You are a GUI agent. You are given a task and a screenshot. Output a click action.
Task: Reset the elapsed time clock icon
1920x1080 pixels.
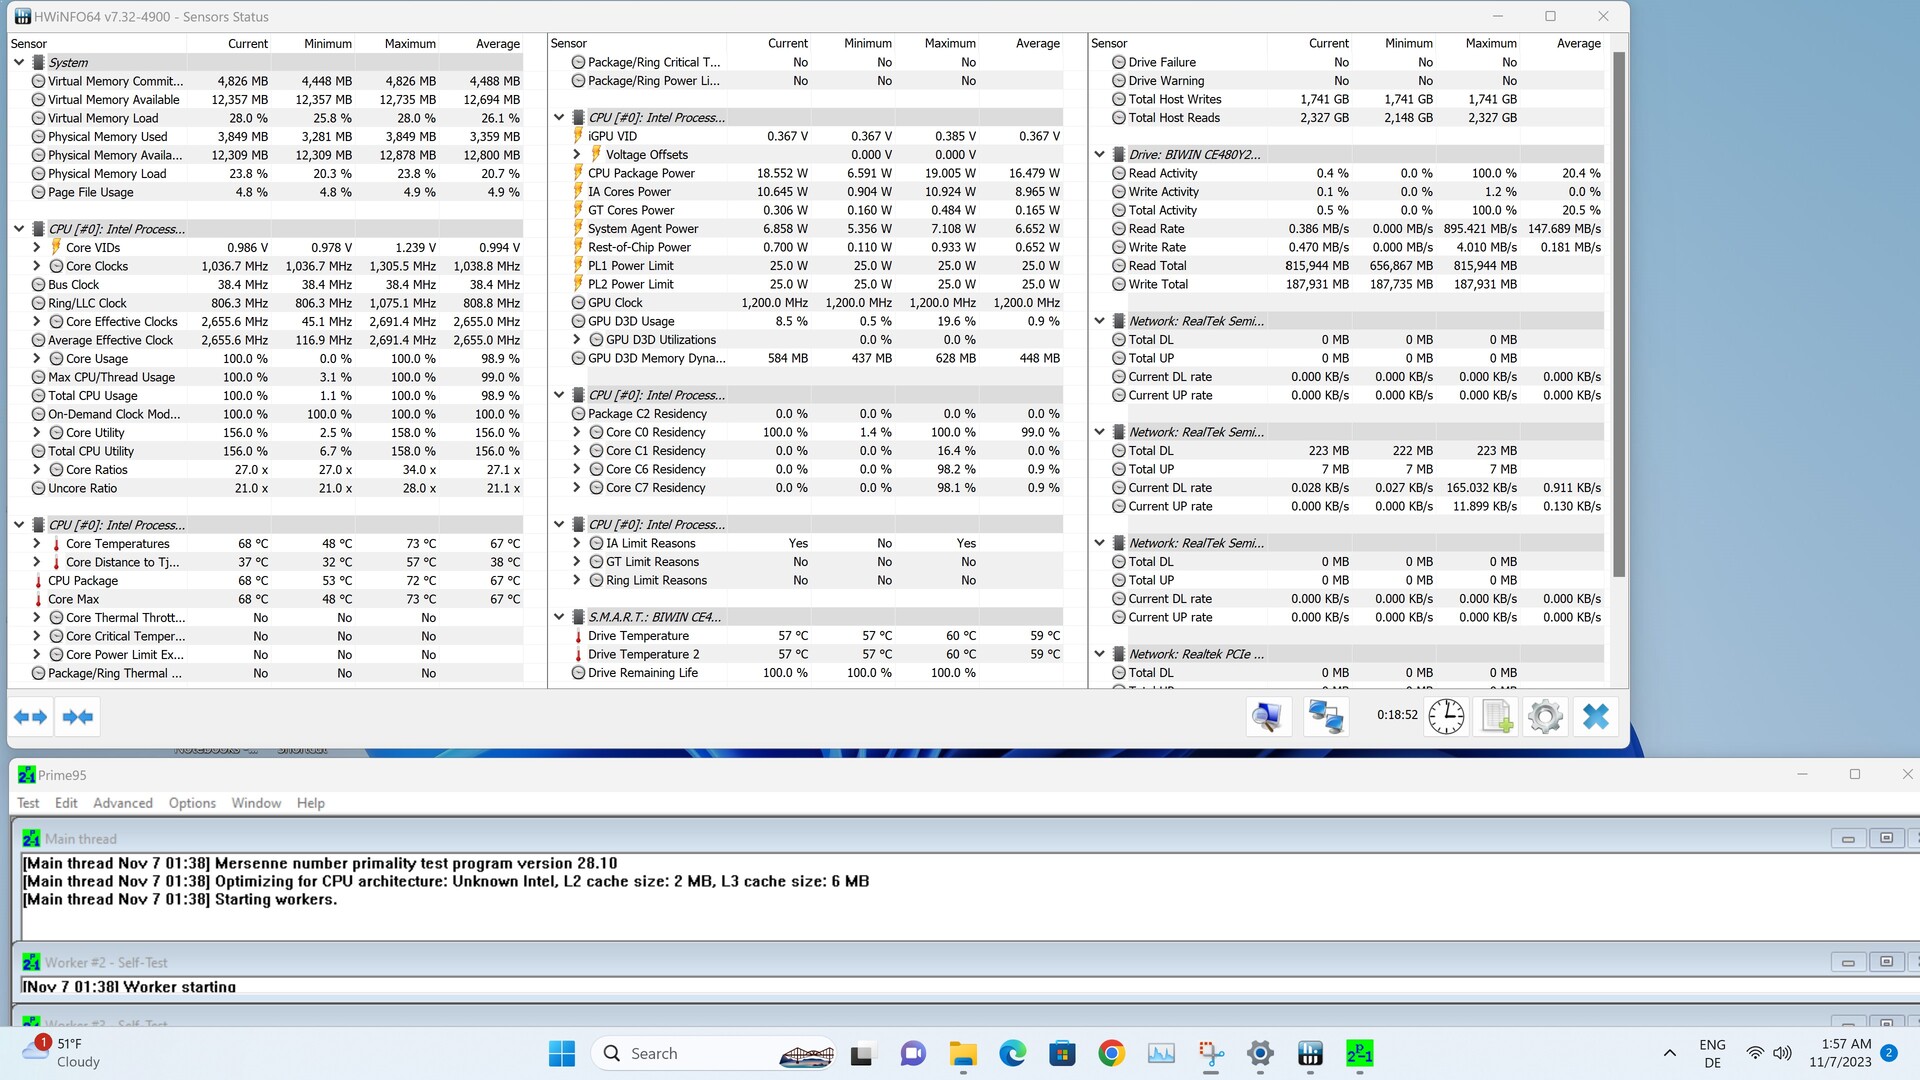[x=1446, y=716]
